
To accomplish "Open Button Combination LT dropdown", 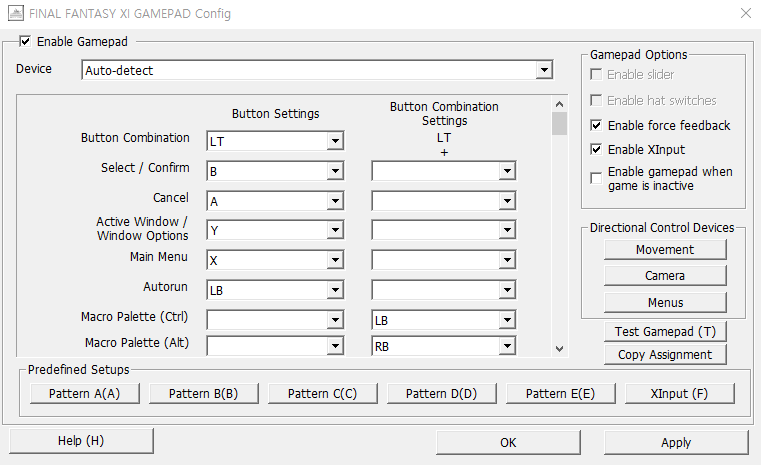I will [275, 141].
